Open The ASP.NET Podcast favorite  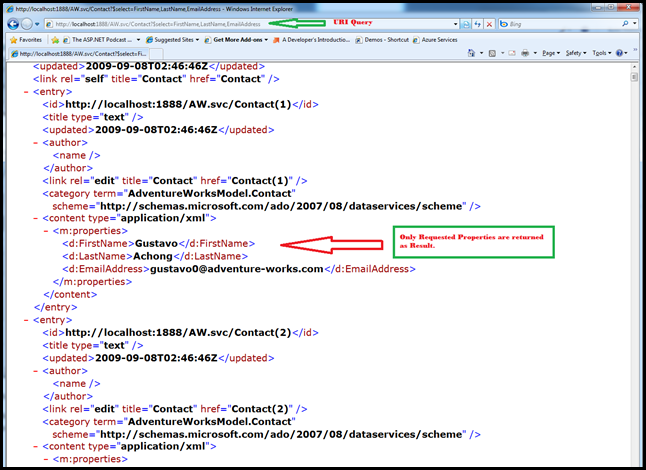point(98,40)
